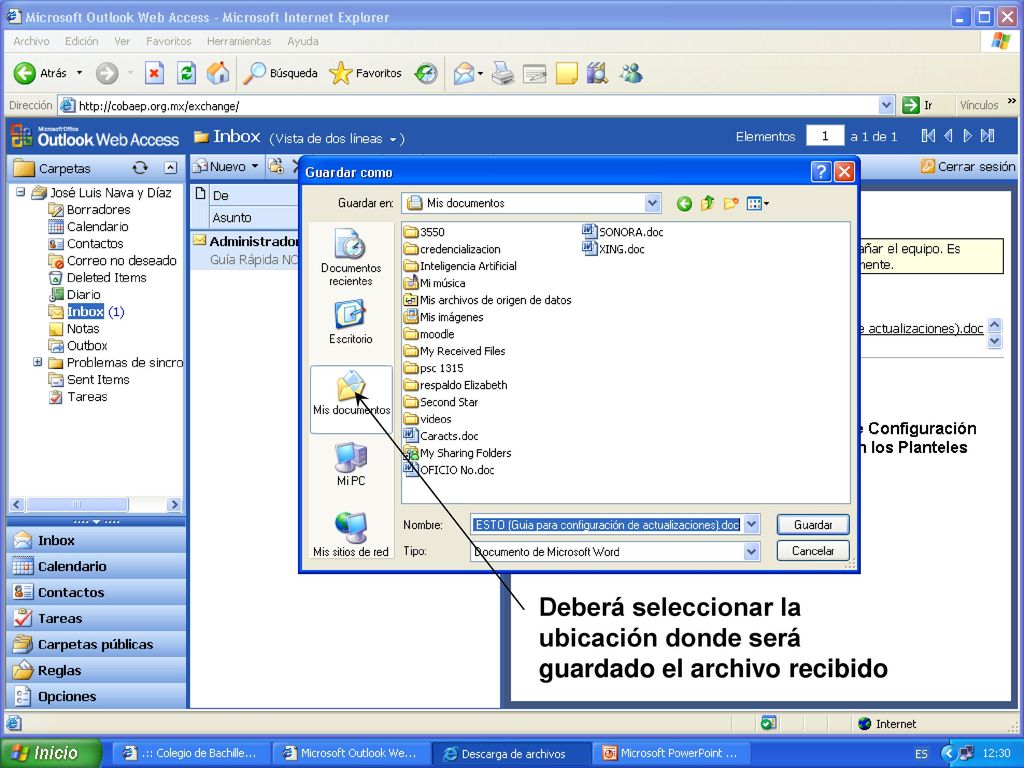Open the Edición menu
1024x768 pixels.
(x=82, y=41)
